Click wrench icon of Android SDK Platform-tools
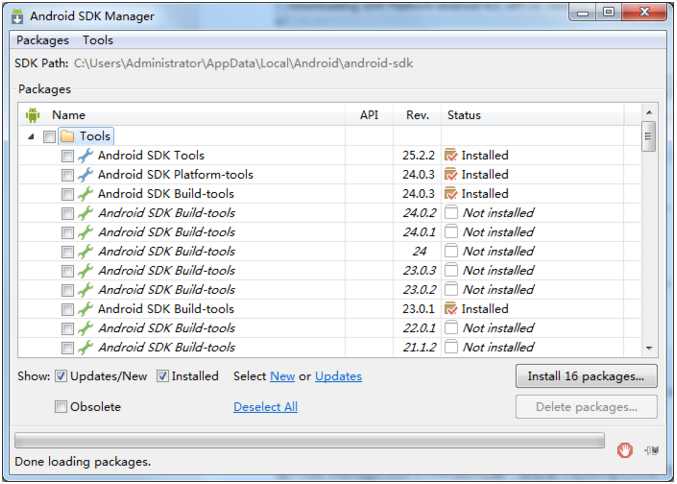The height and width of the screenshot is (484, 677). (85, 174)
